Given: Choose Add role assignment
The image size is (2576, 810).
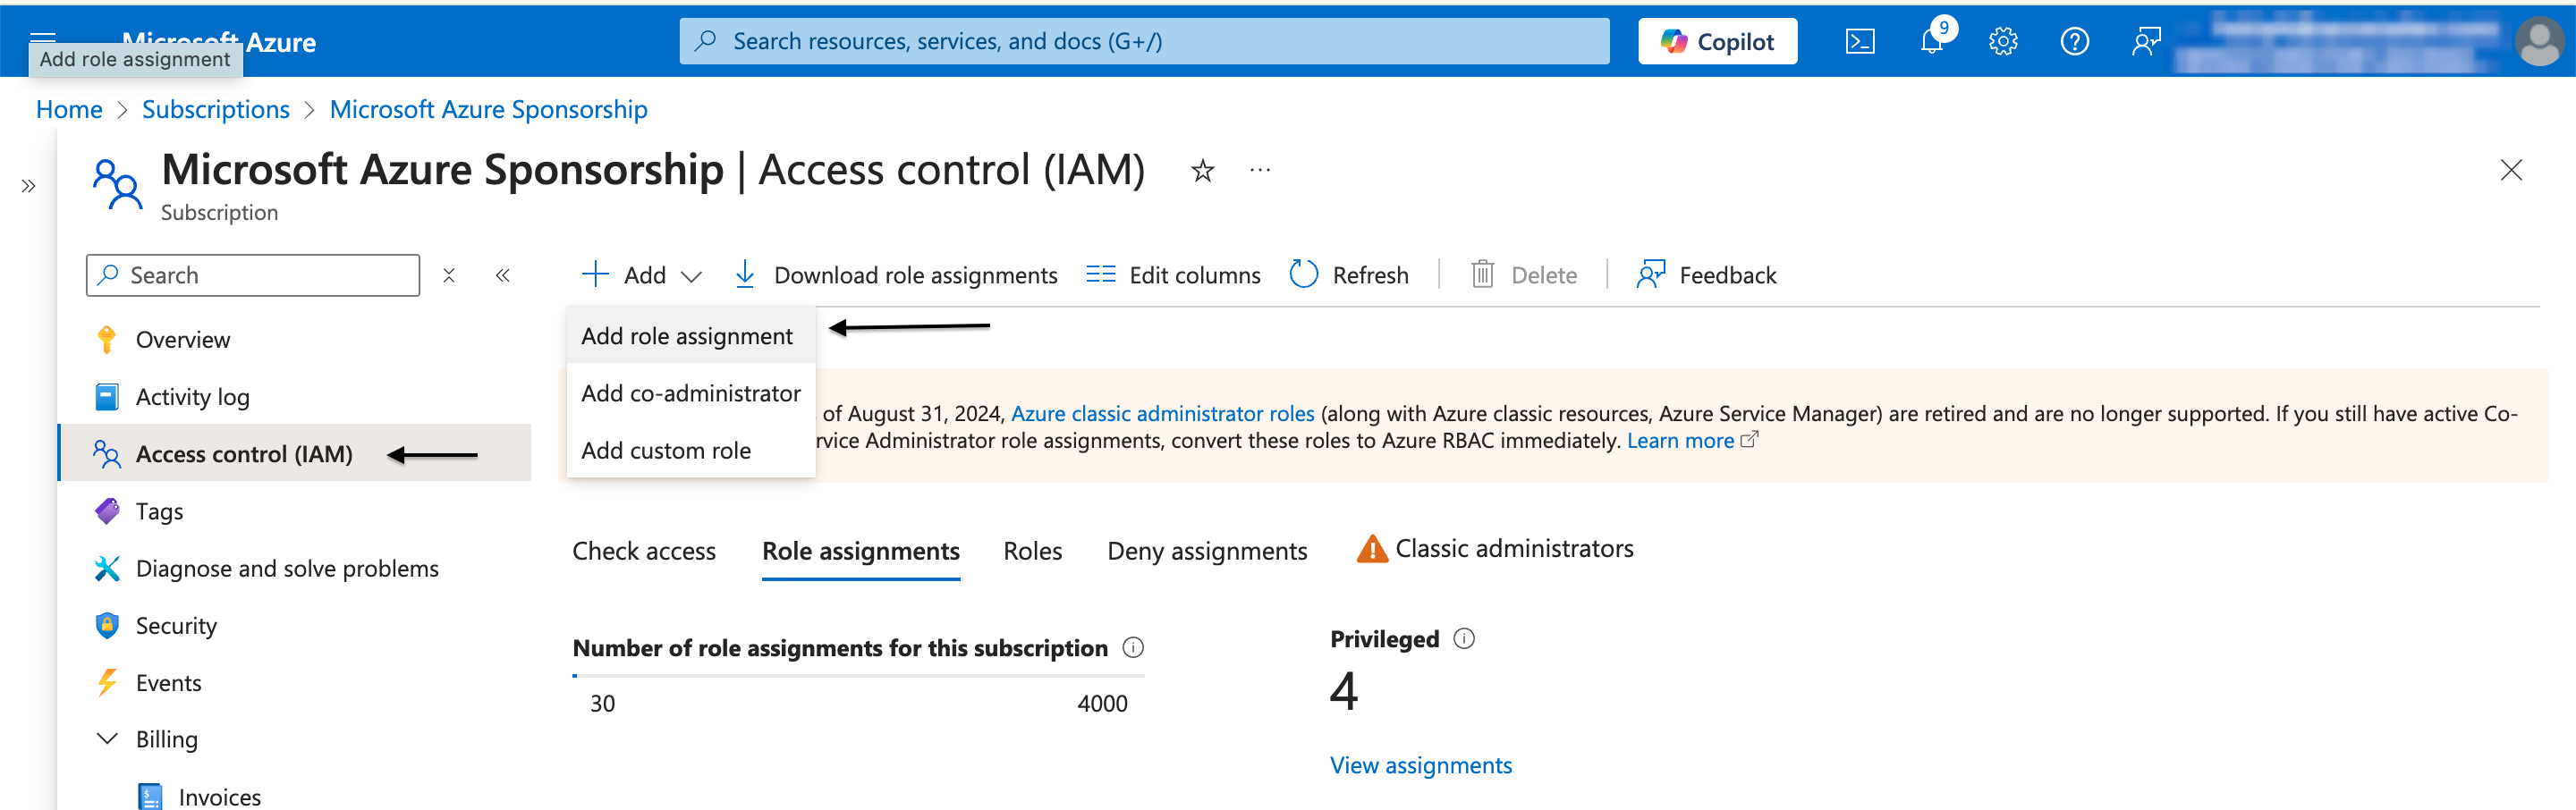Looking at the screenshot, I should tap(691, 336).
